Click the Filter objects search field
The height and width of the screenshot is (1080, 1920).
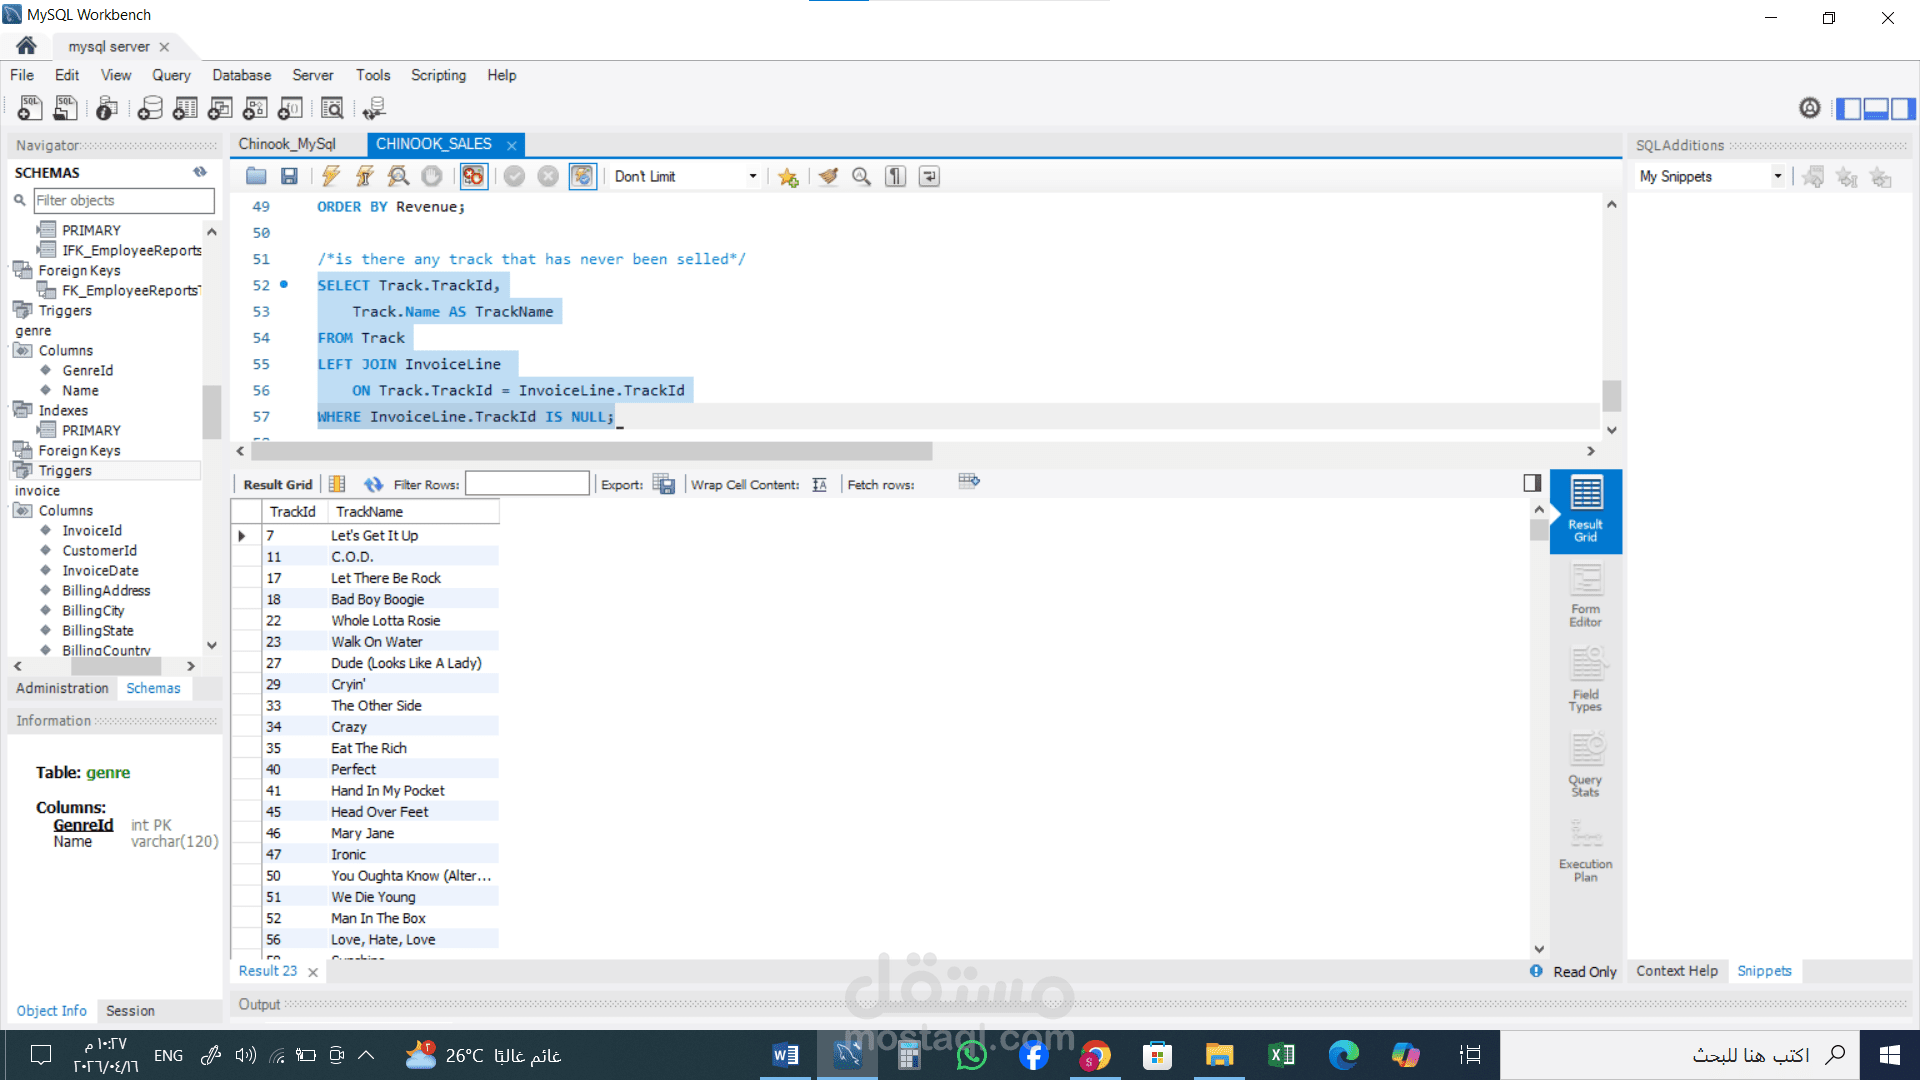point(124,200)
